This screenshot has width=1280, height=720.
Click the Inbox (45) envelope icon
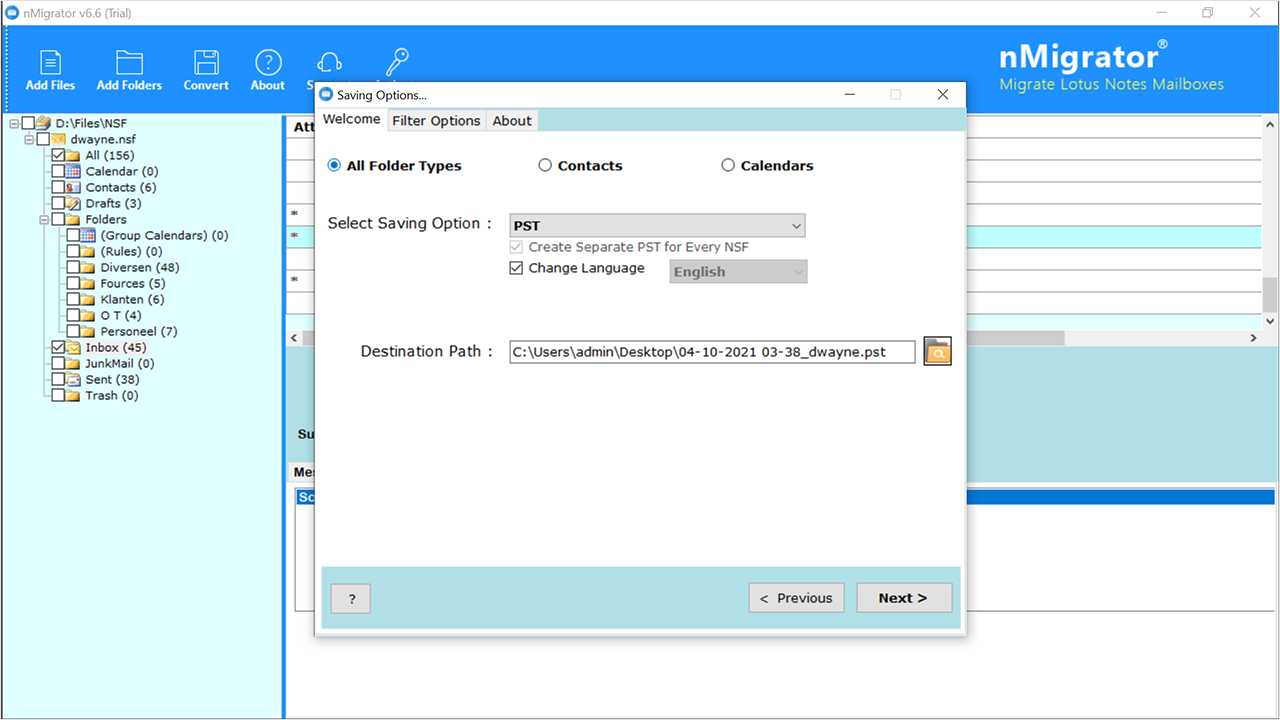coord(74,347)
